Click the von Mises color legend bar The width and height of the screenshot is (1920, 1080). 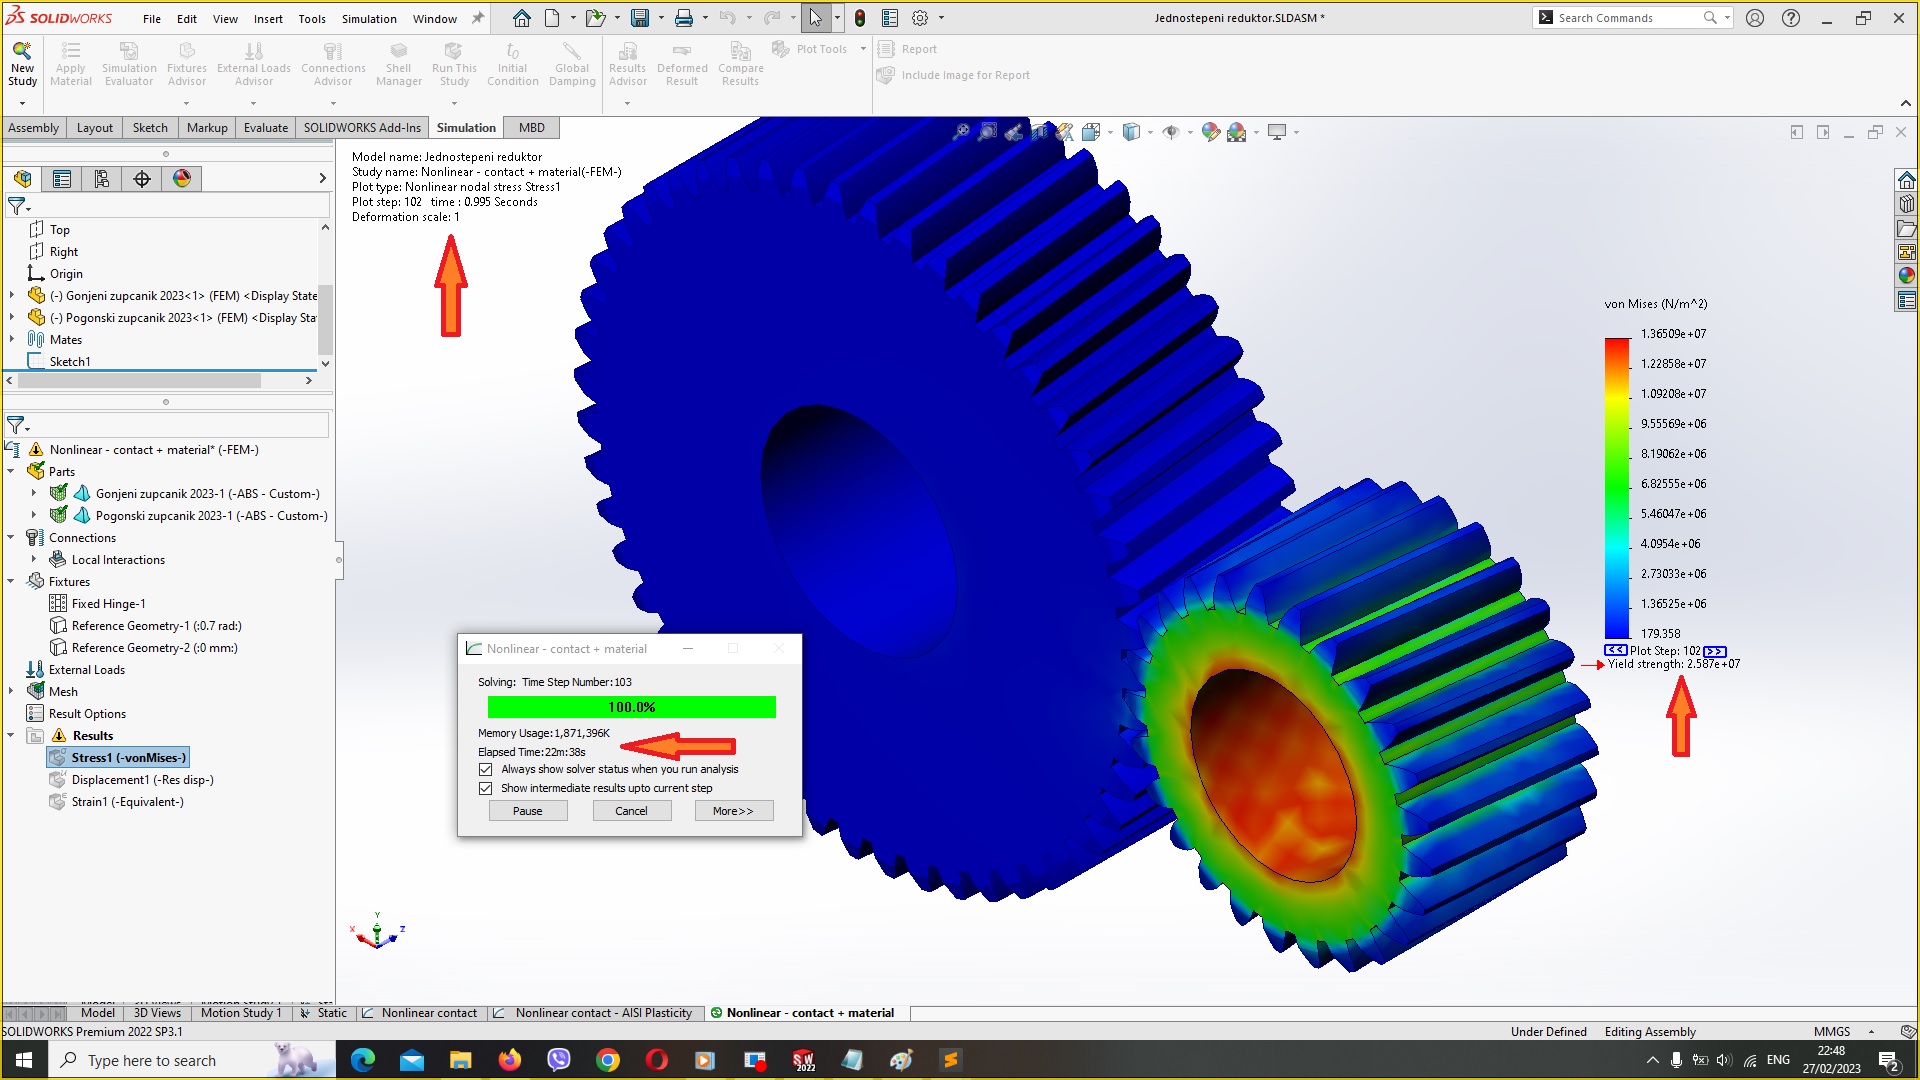tap(1617, 488)
